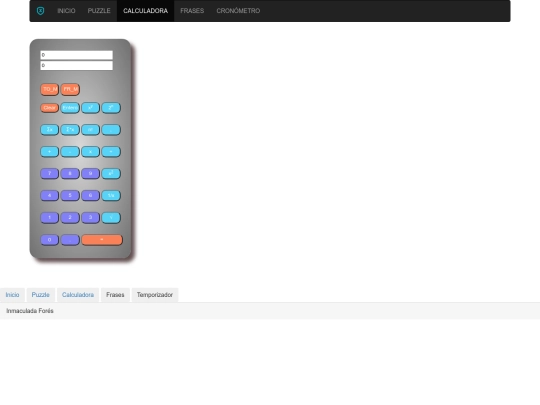Open the CRONÓMETRO navbar item
This screenshot has width=540, height=405.
[238, 11]
